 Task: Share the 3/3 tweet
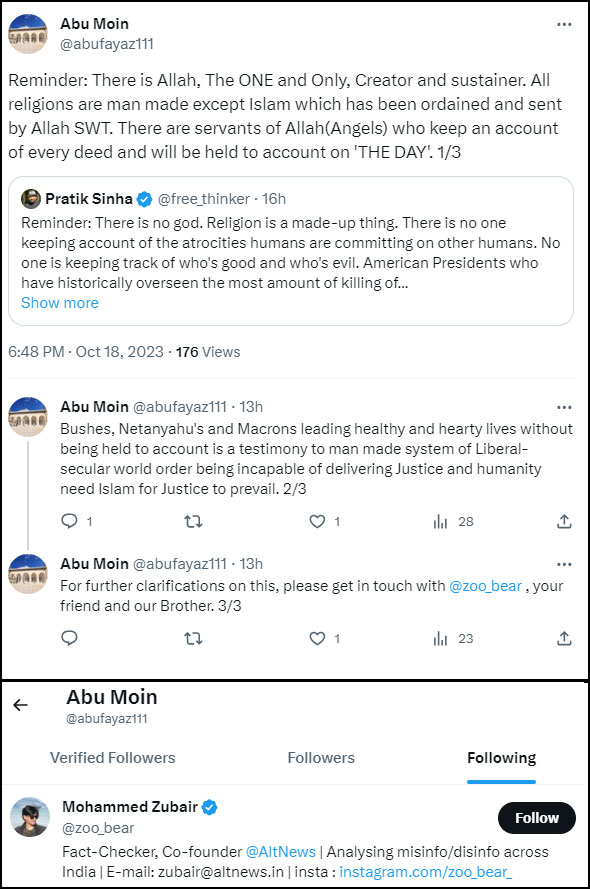pyautogui.click(x=564, y=638)
